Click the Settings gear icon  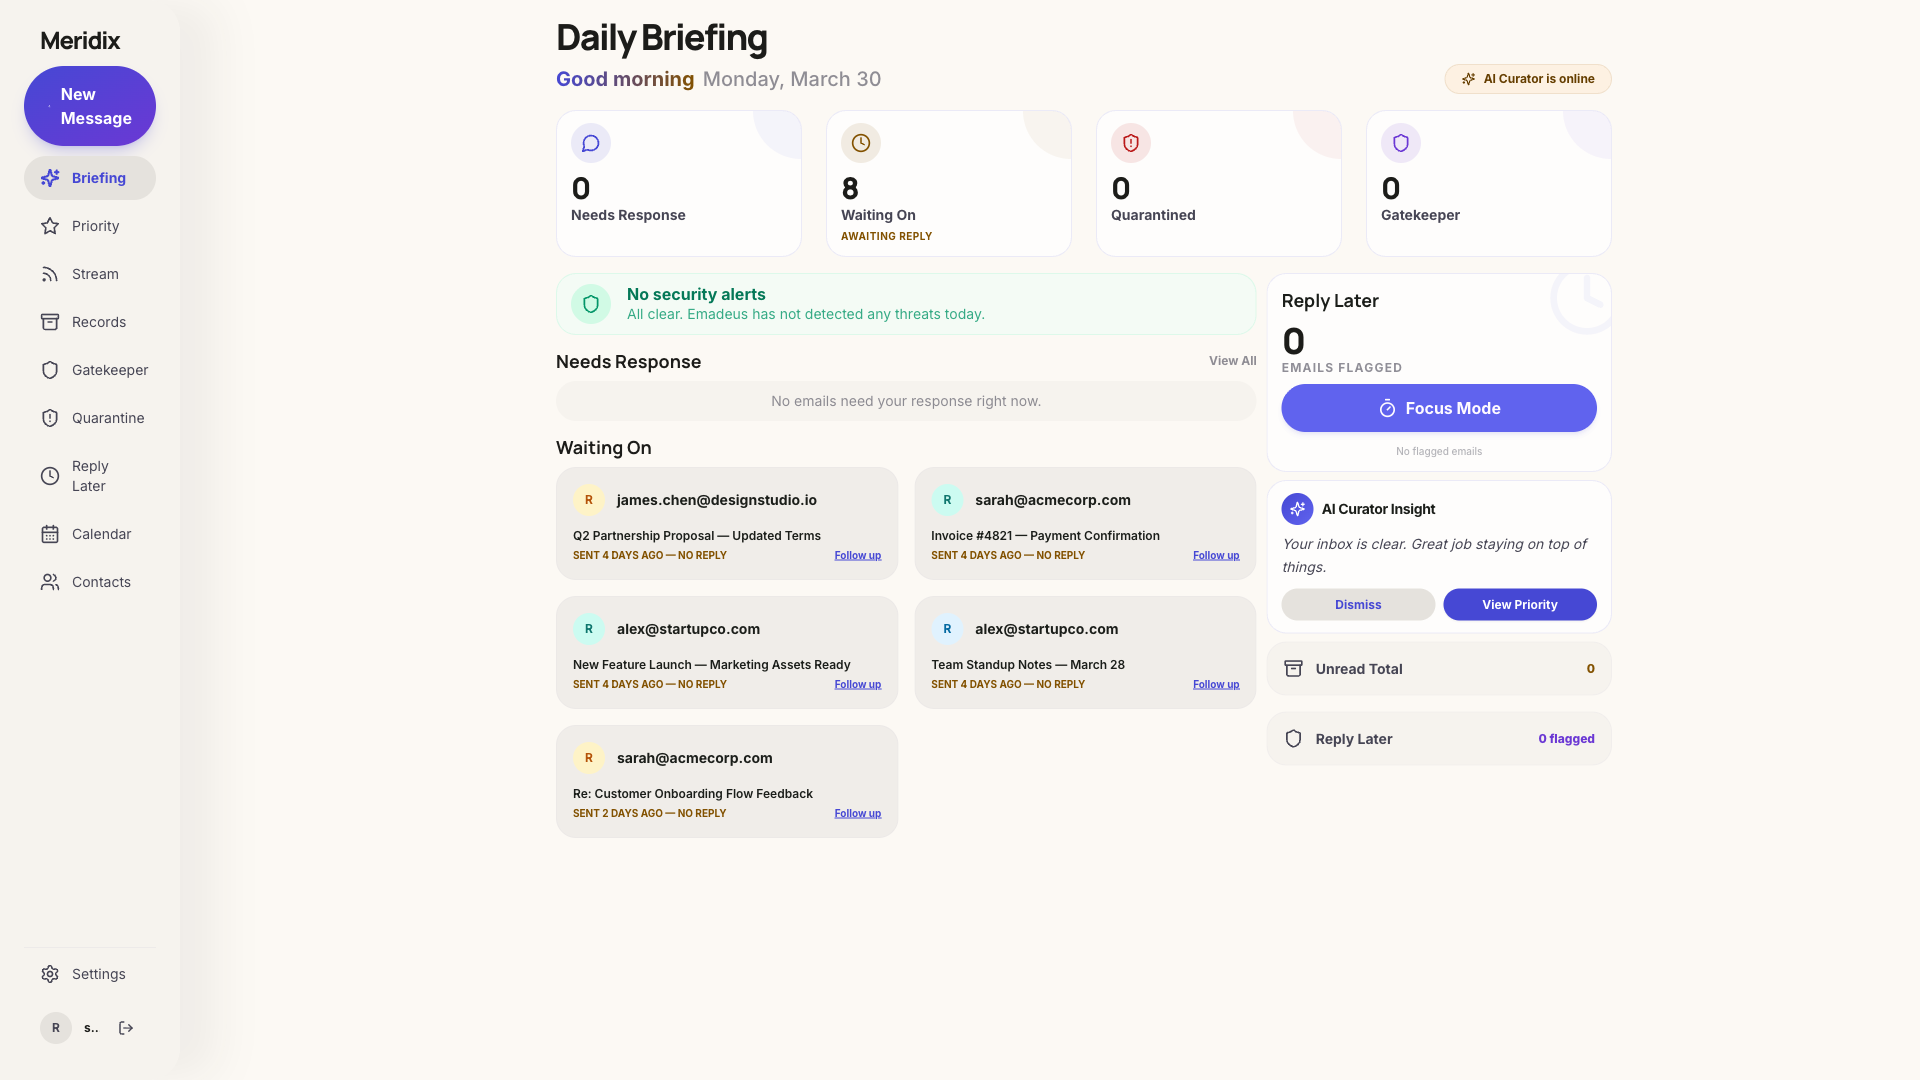pyautogui.click(x=50, y=974)
